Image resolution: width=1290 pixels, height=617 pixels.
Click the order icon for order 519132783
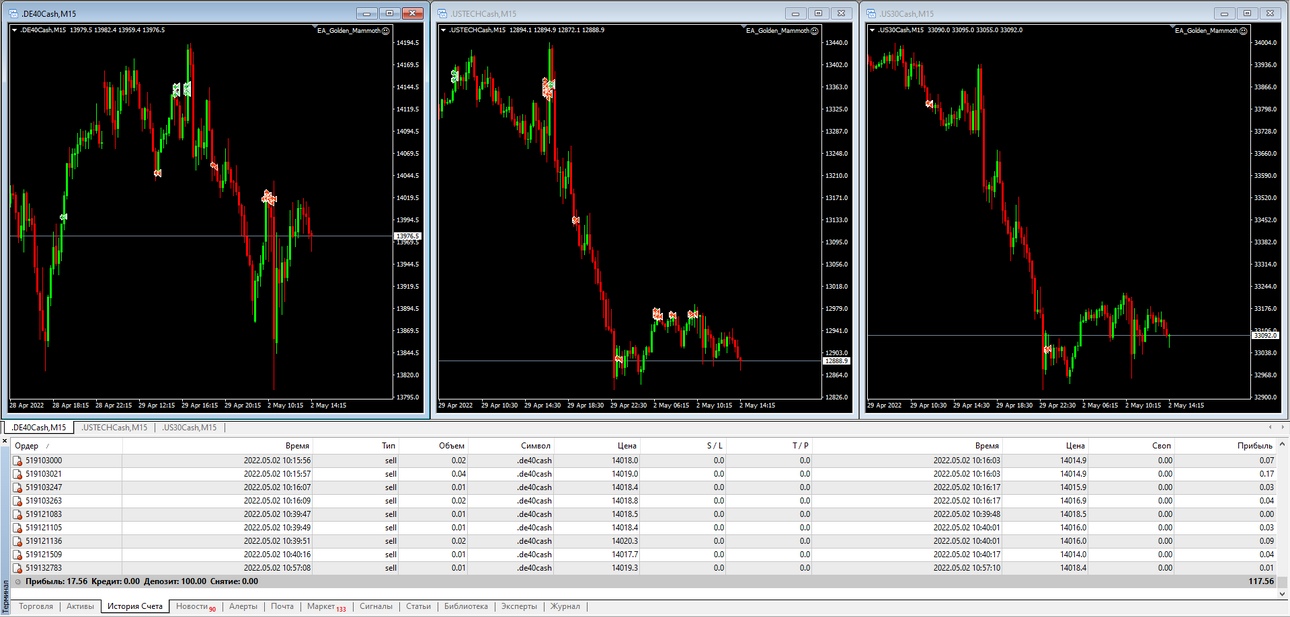pyautogui.click(x=18, y=568)
